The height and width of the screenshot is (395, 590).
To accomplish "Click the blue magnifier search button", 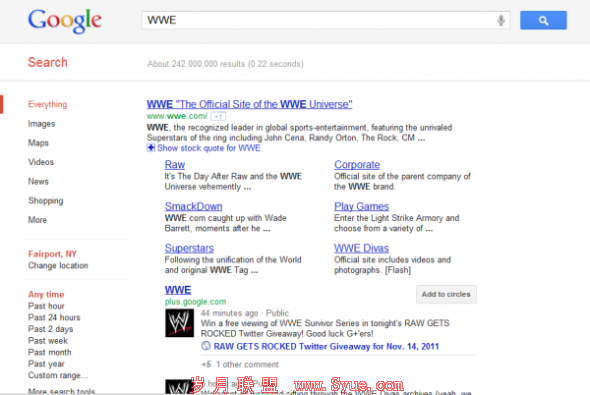I will [x=543, y=20].
